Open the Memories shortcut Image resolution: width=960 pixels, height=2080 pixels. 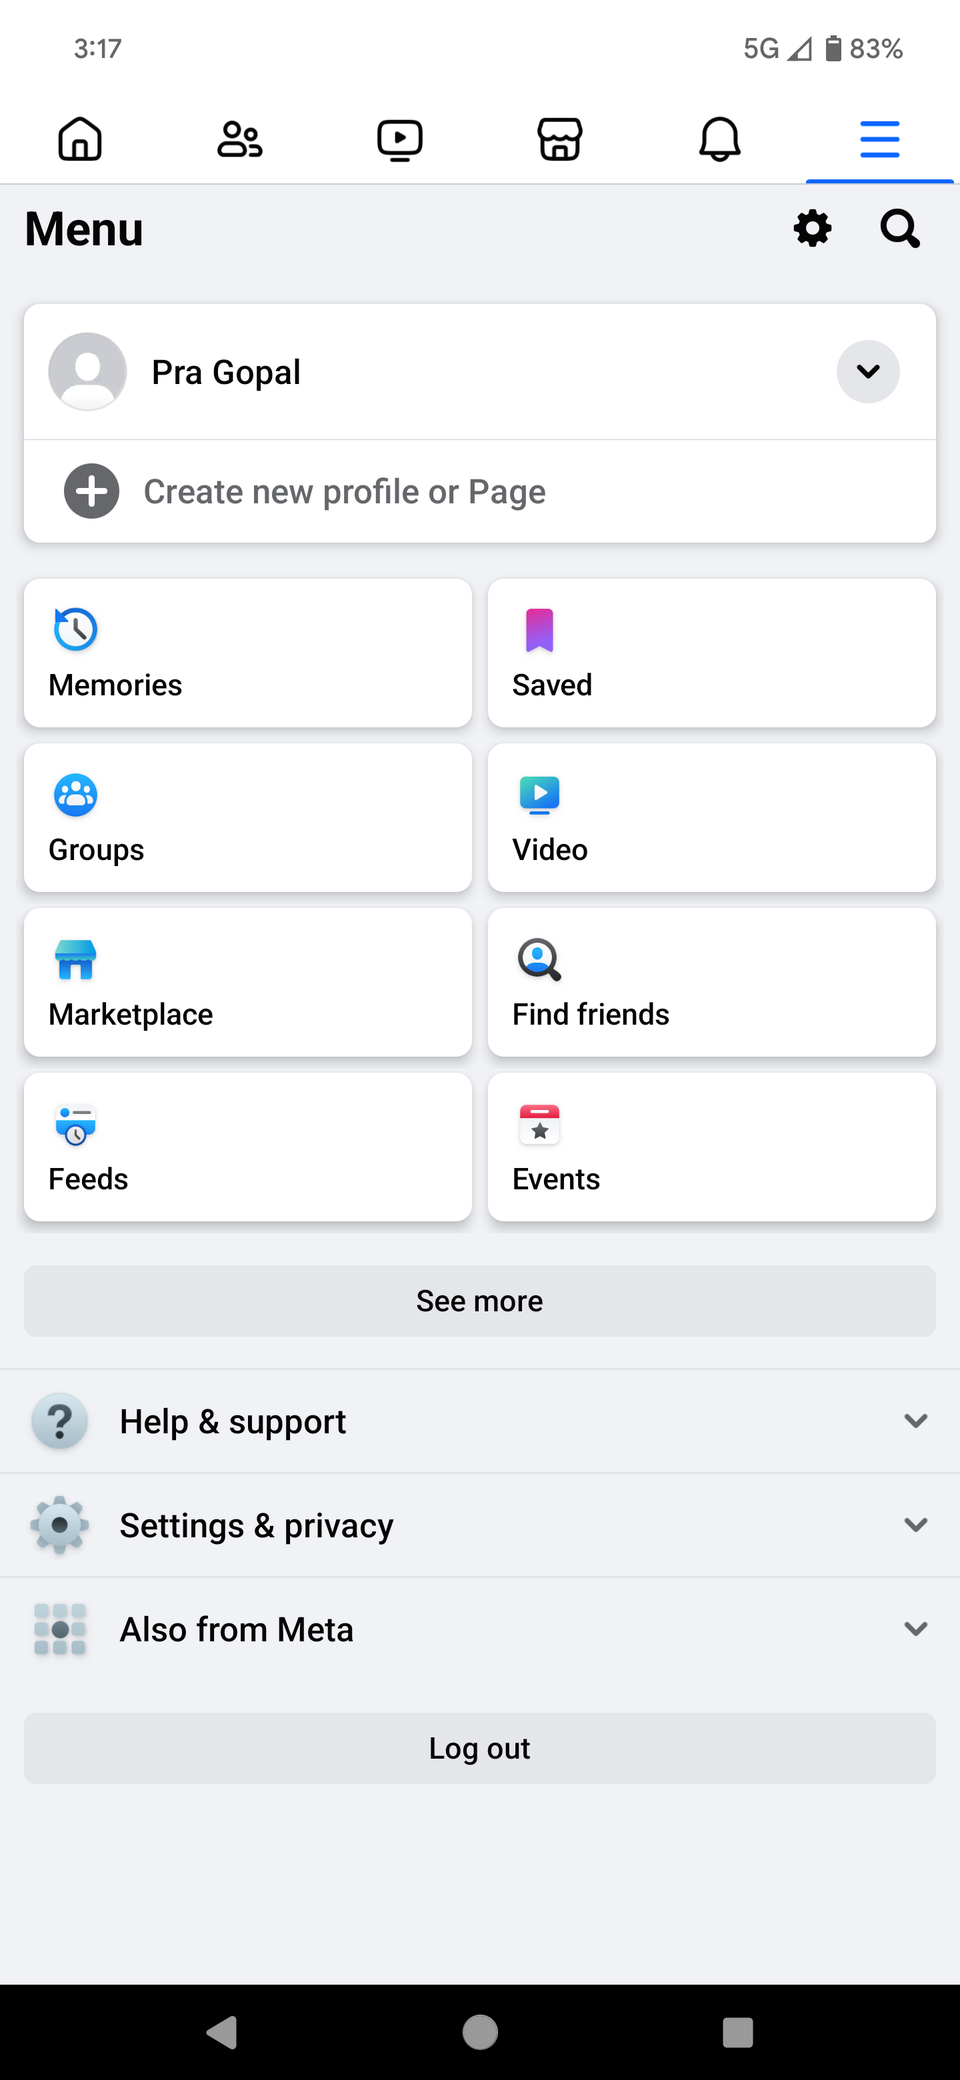(248, 653)
